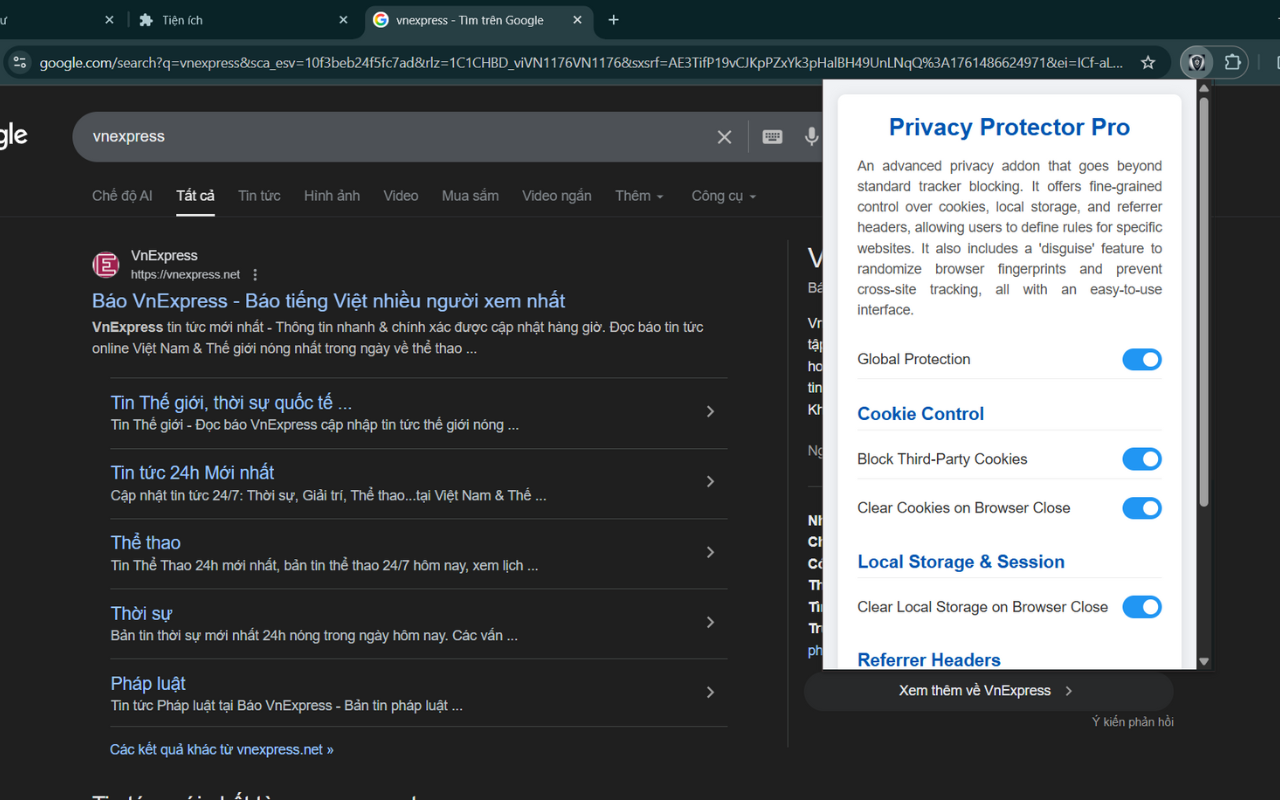Screen dimensions: 1280x800
Task: Expand the Công cụ menu
Action: click(x=722, y=195)
